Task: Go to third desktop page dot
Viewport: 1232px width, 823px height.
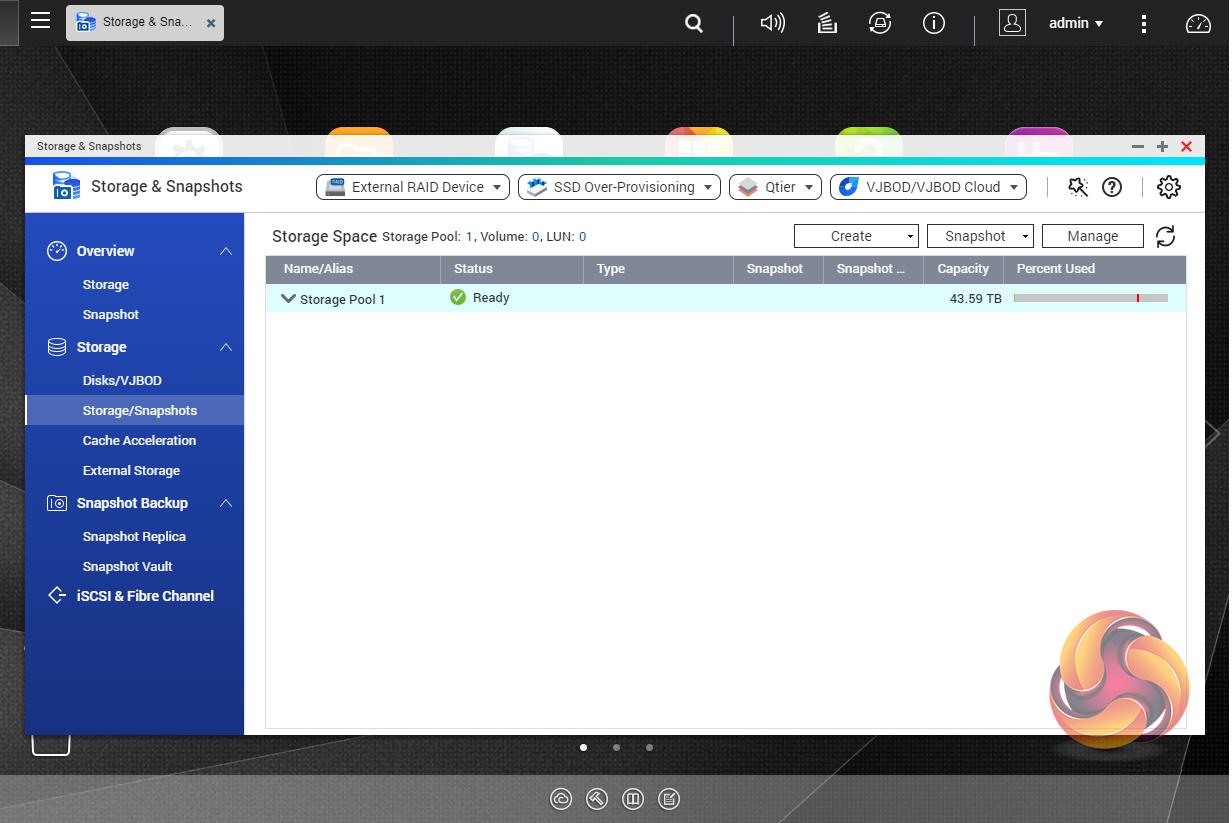Action: 649,747
